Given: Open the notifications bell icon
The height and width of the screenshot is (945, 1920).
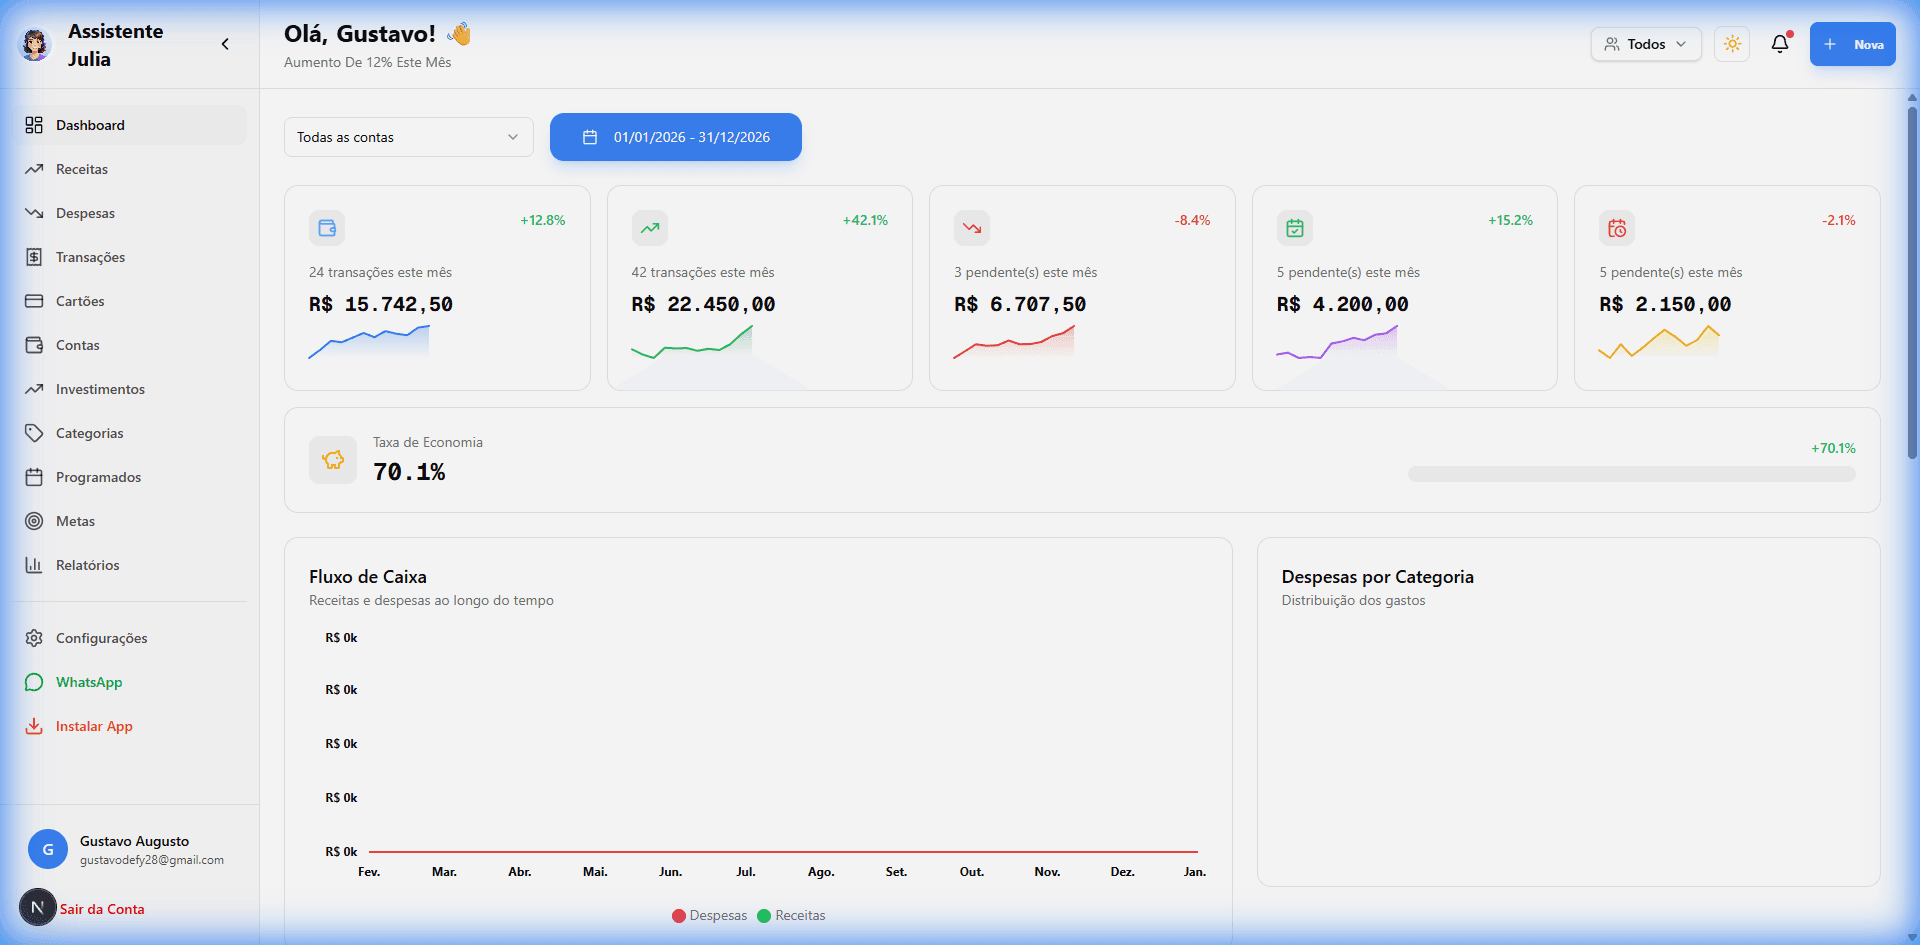Looking at the screenshot, I should [x=1781, y=44].
